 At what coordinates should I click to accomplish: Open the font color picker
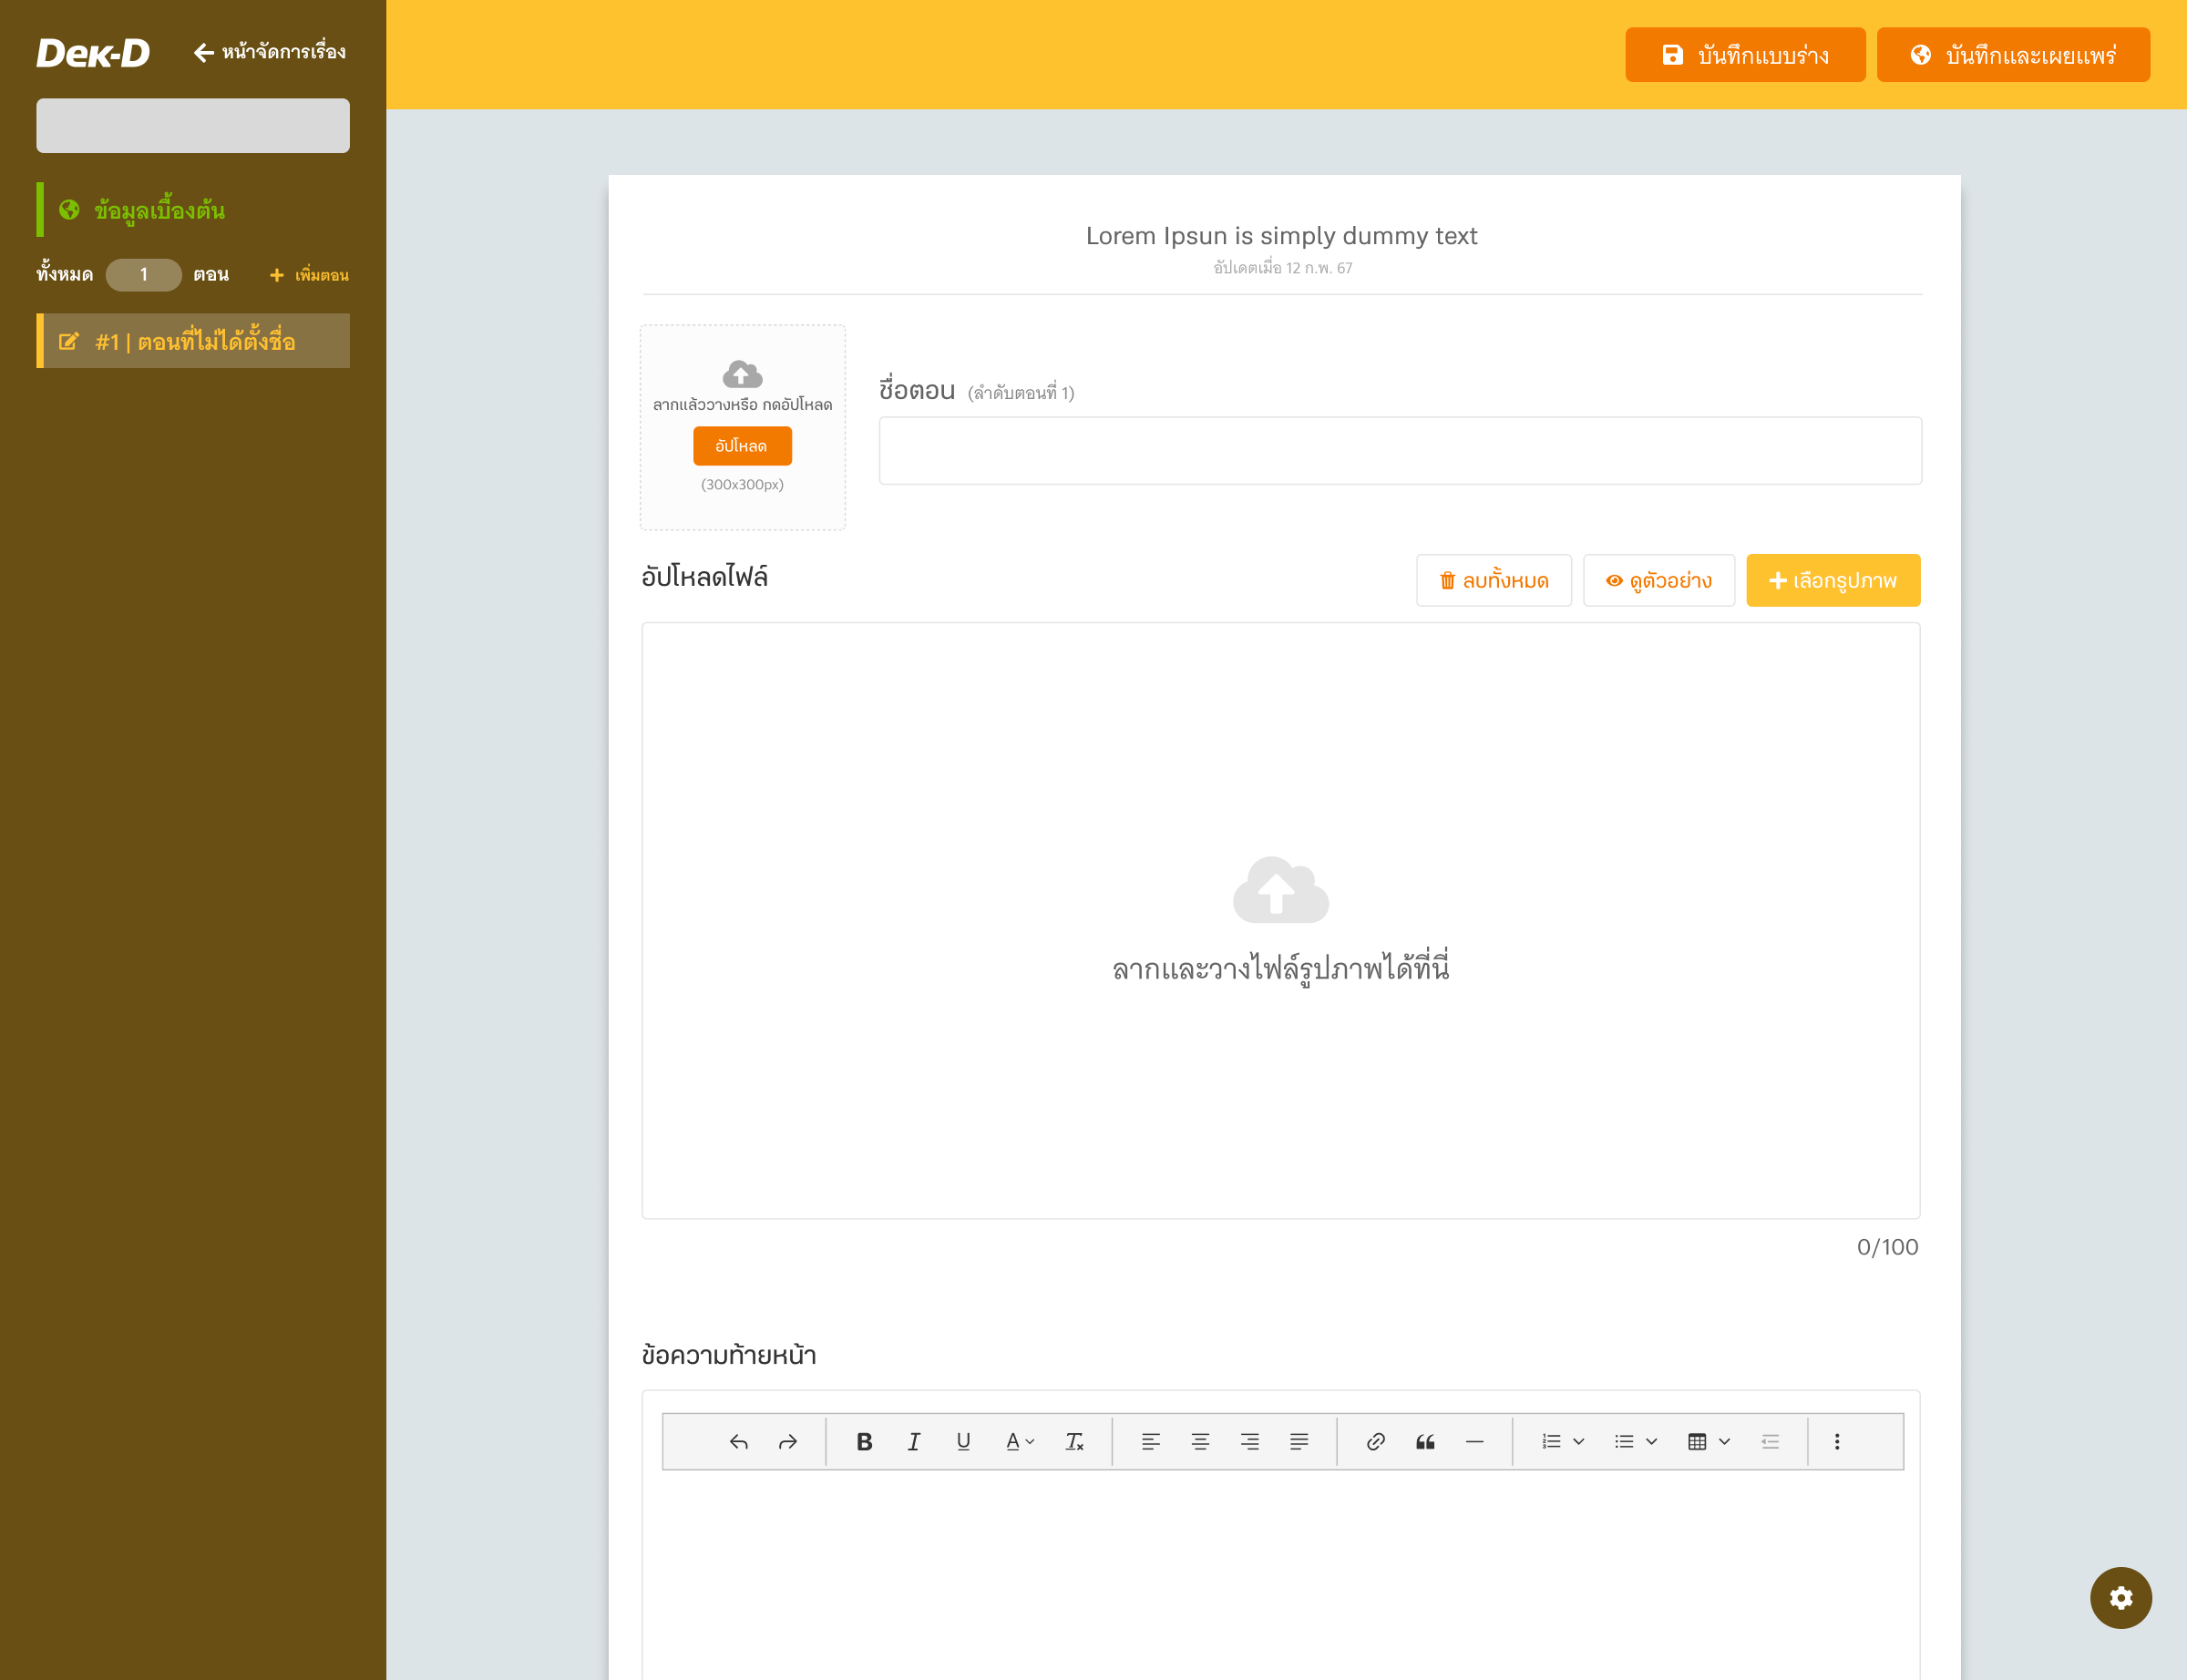point(1020,1441)
